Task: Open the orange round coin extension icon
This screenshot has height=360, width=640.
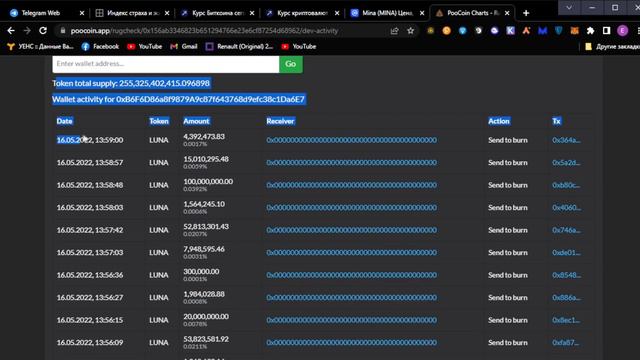Action: click(447, 31)
